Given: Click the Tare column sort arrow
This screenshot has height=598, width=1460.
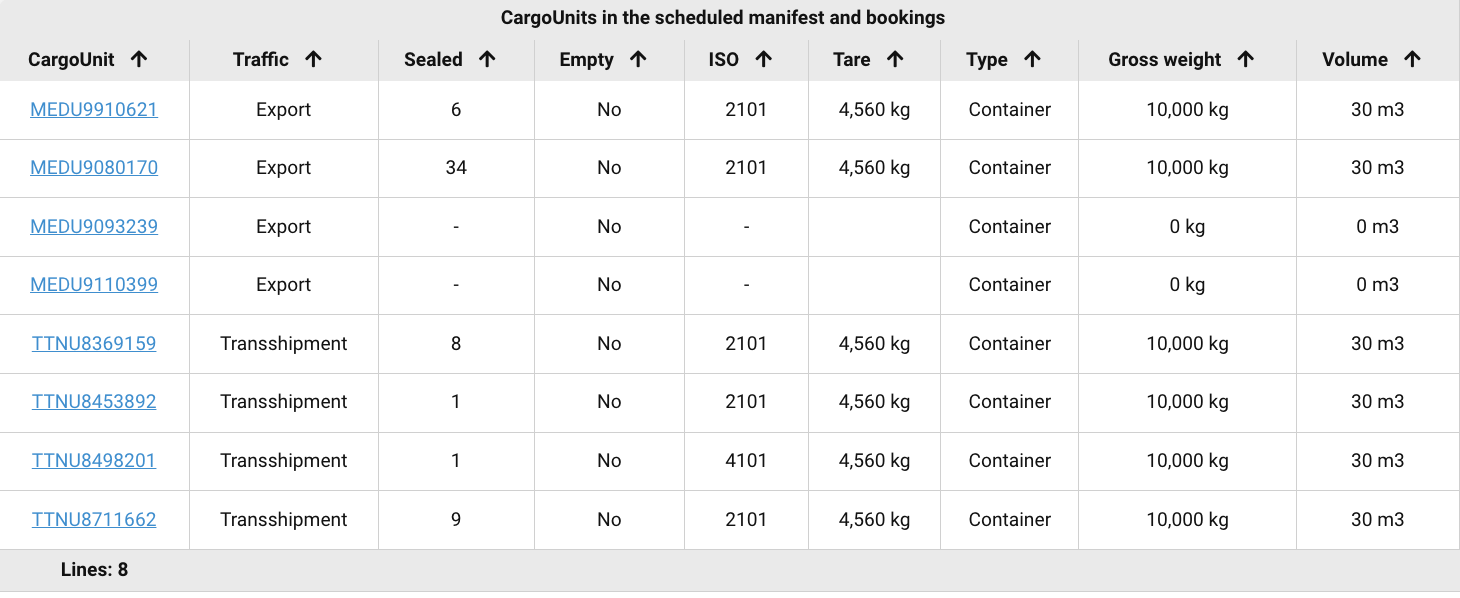Looking at the screenshot, I should click(895, 59).
